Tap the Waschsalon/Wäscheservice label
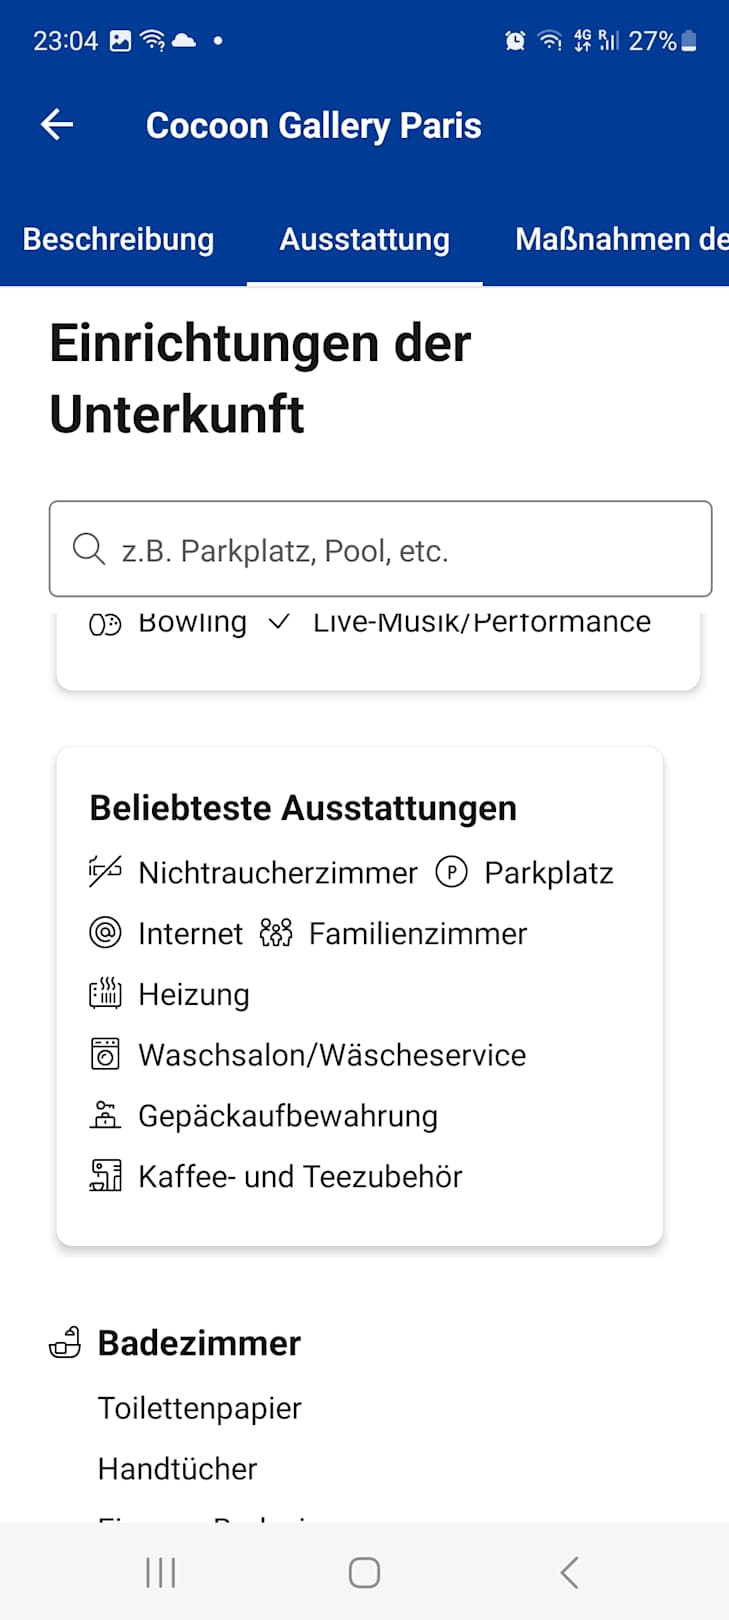 [x=332, y=1055]
